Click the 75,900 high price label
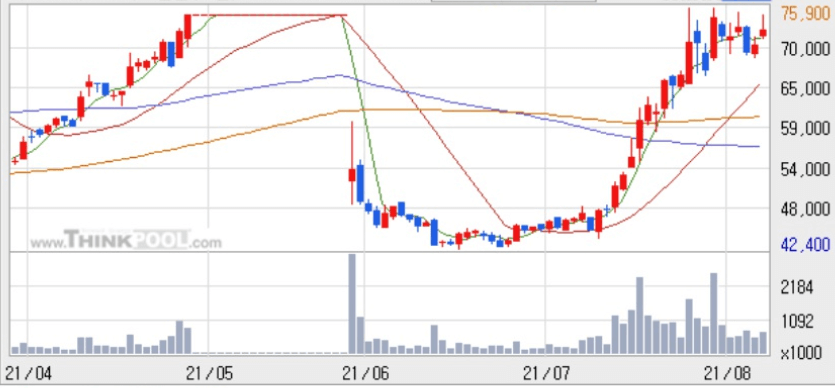 805,14
